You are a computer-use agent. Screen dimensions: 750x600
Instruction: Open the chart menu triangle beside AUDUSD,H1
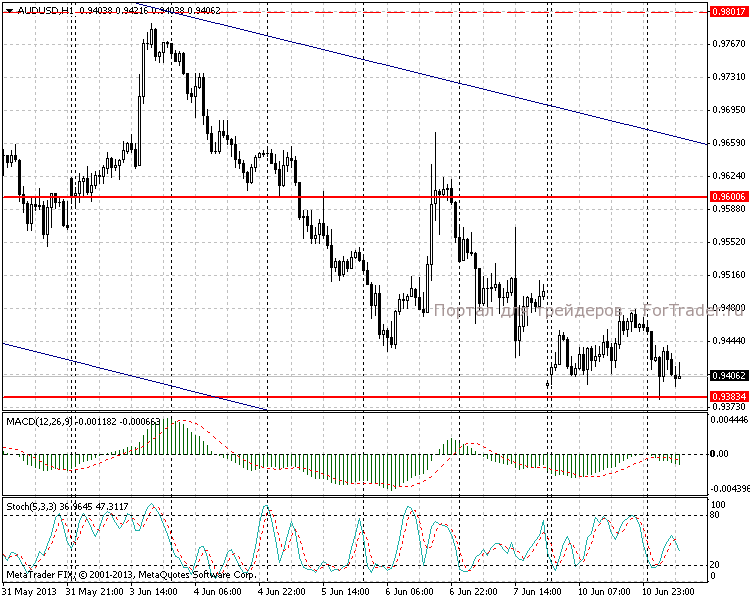click(x=9, y=10)
